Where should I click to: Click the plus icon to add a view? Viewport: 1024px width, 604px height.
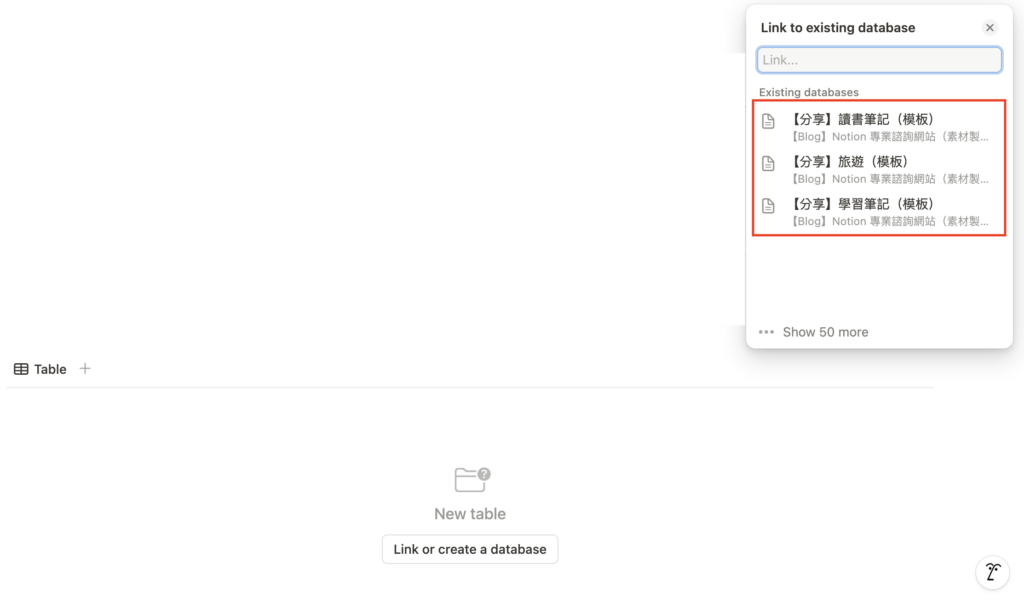[85, 369]
